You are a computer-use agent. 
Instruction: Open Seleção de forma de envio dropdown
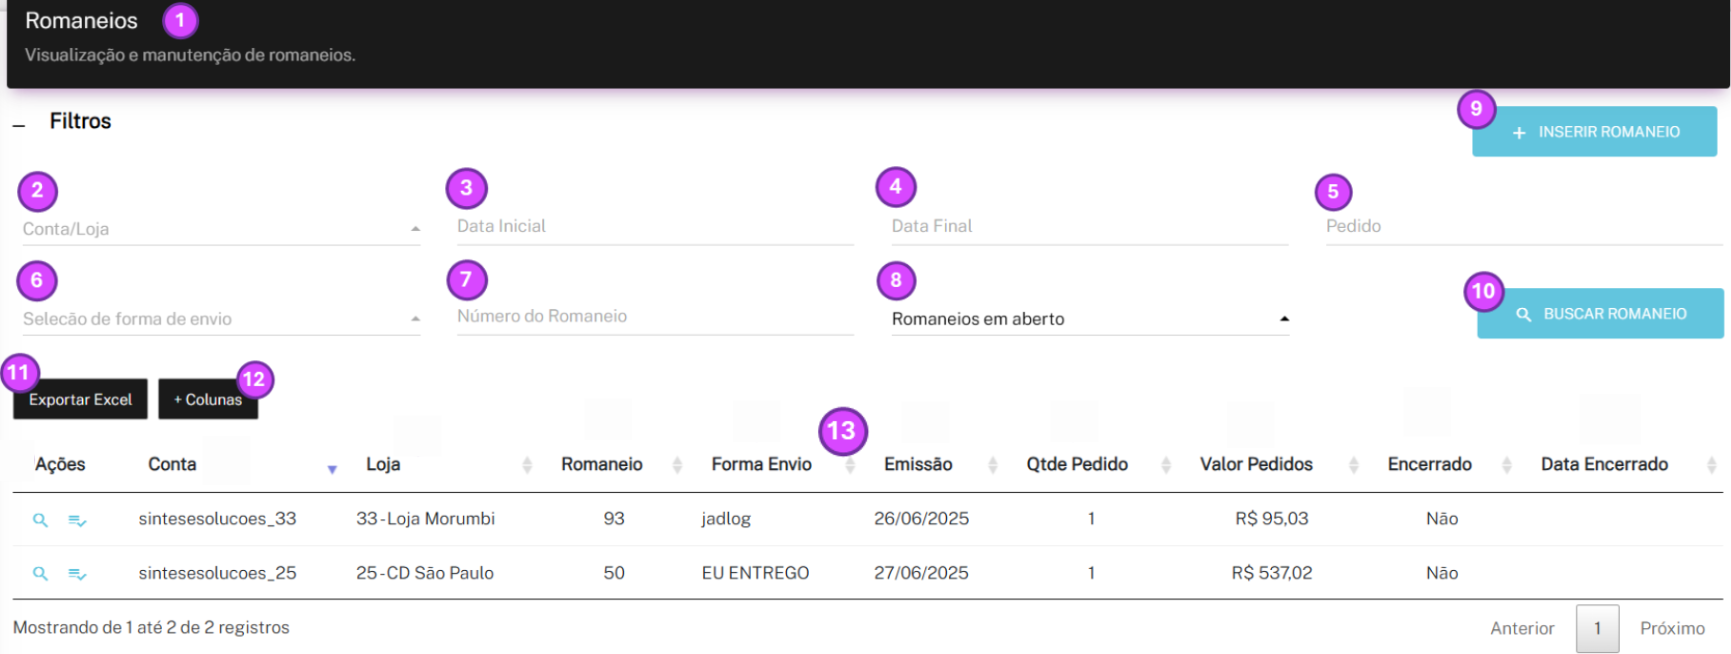point(220,319)
